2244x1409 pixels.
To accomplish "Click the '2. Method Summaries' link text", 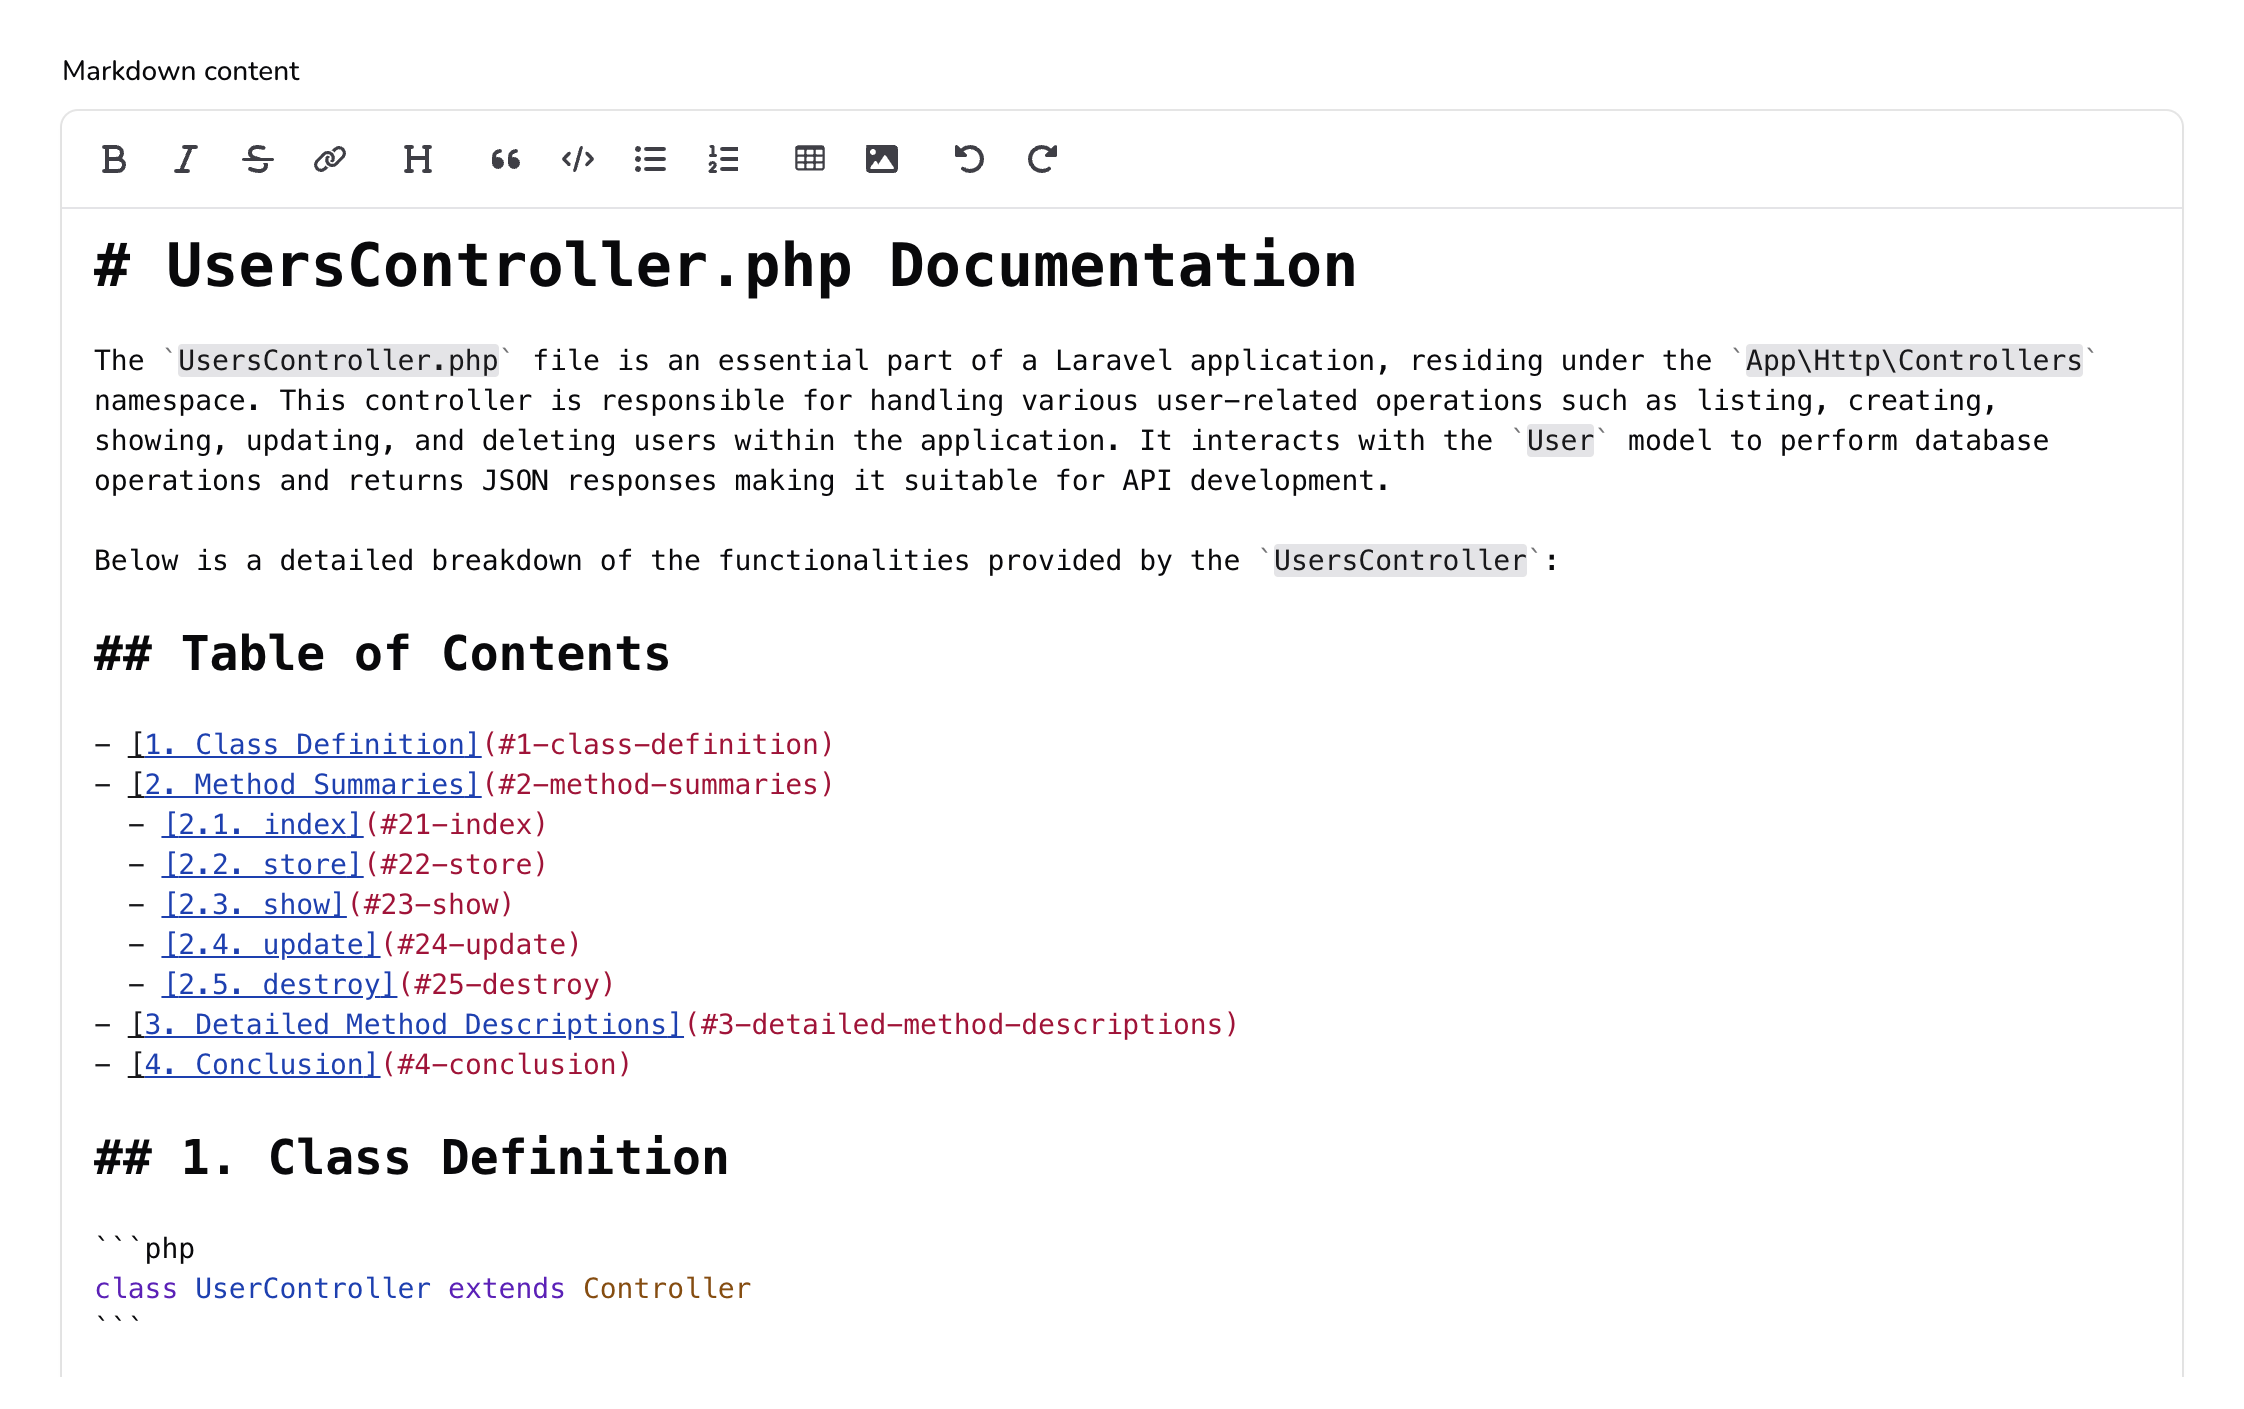I will coord(305,785).
